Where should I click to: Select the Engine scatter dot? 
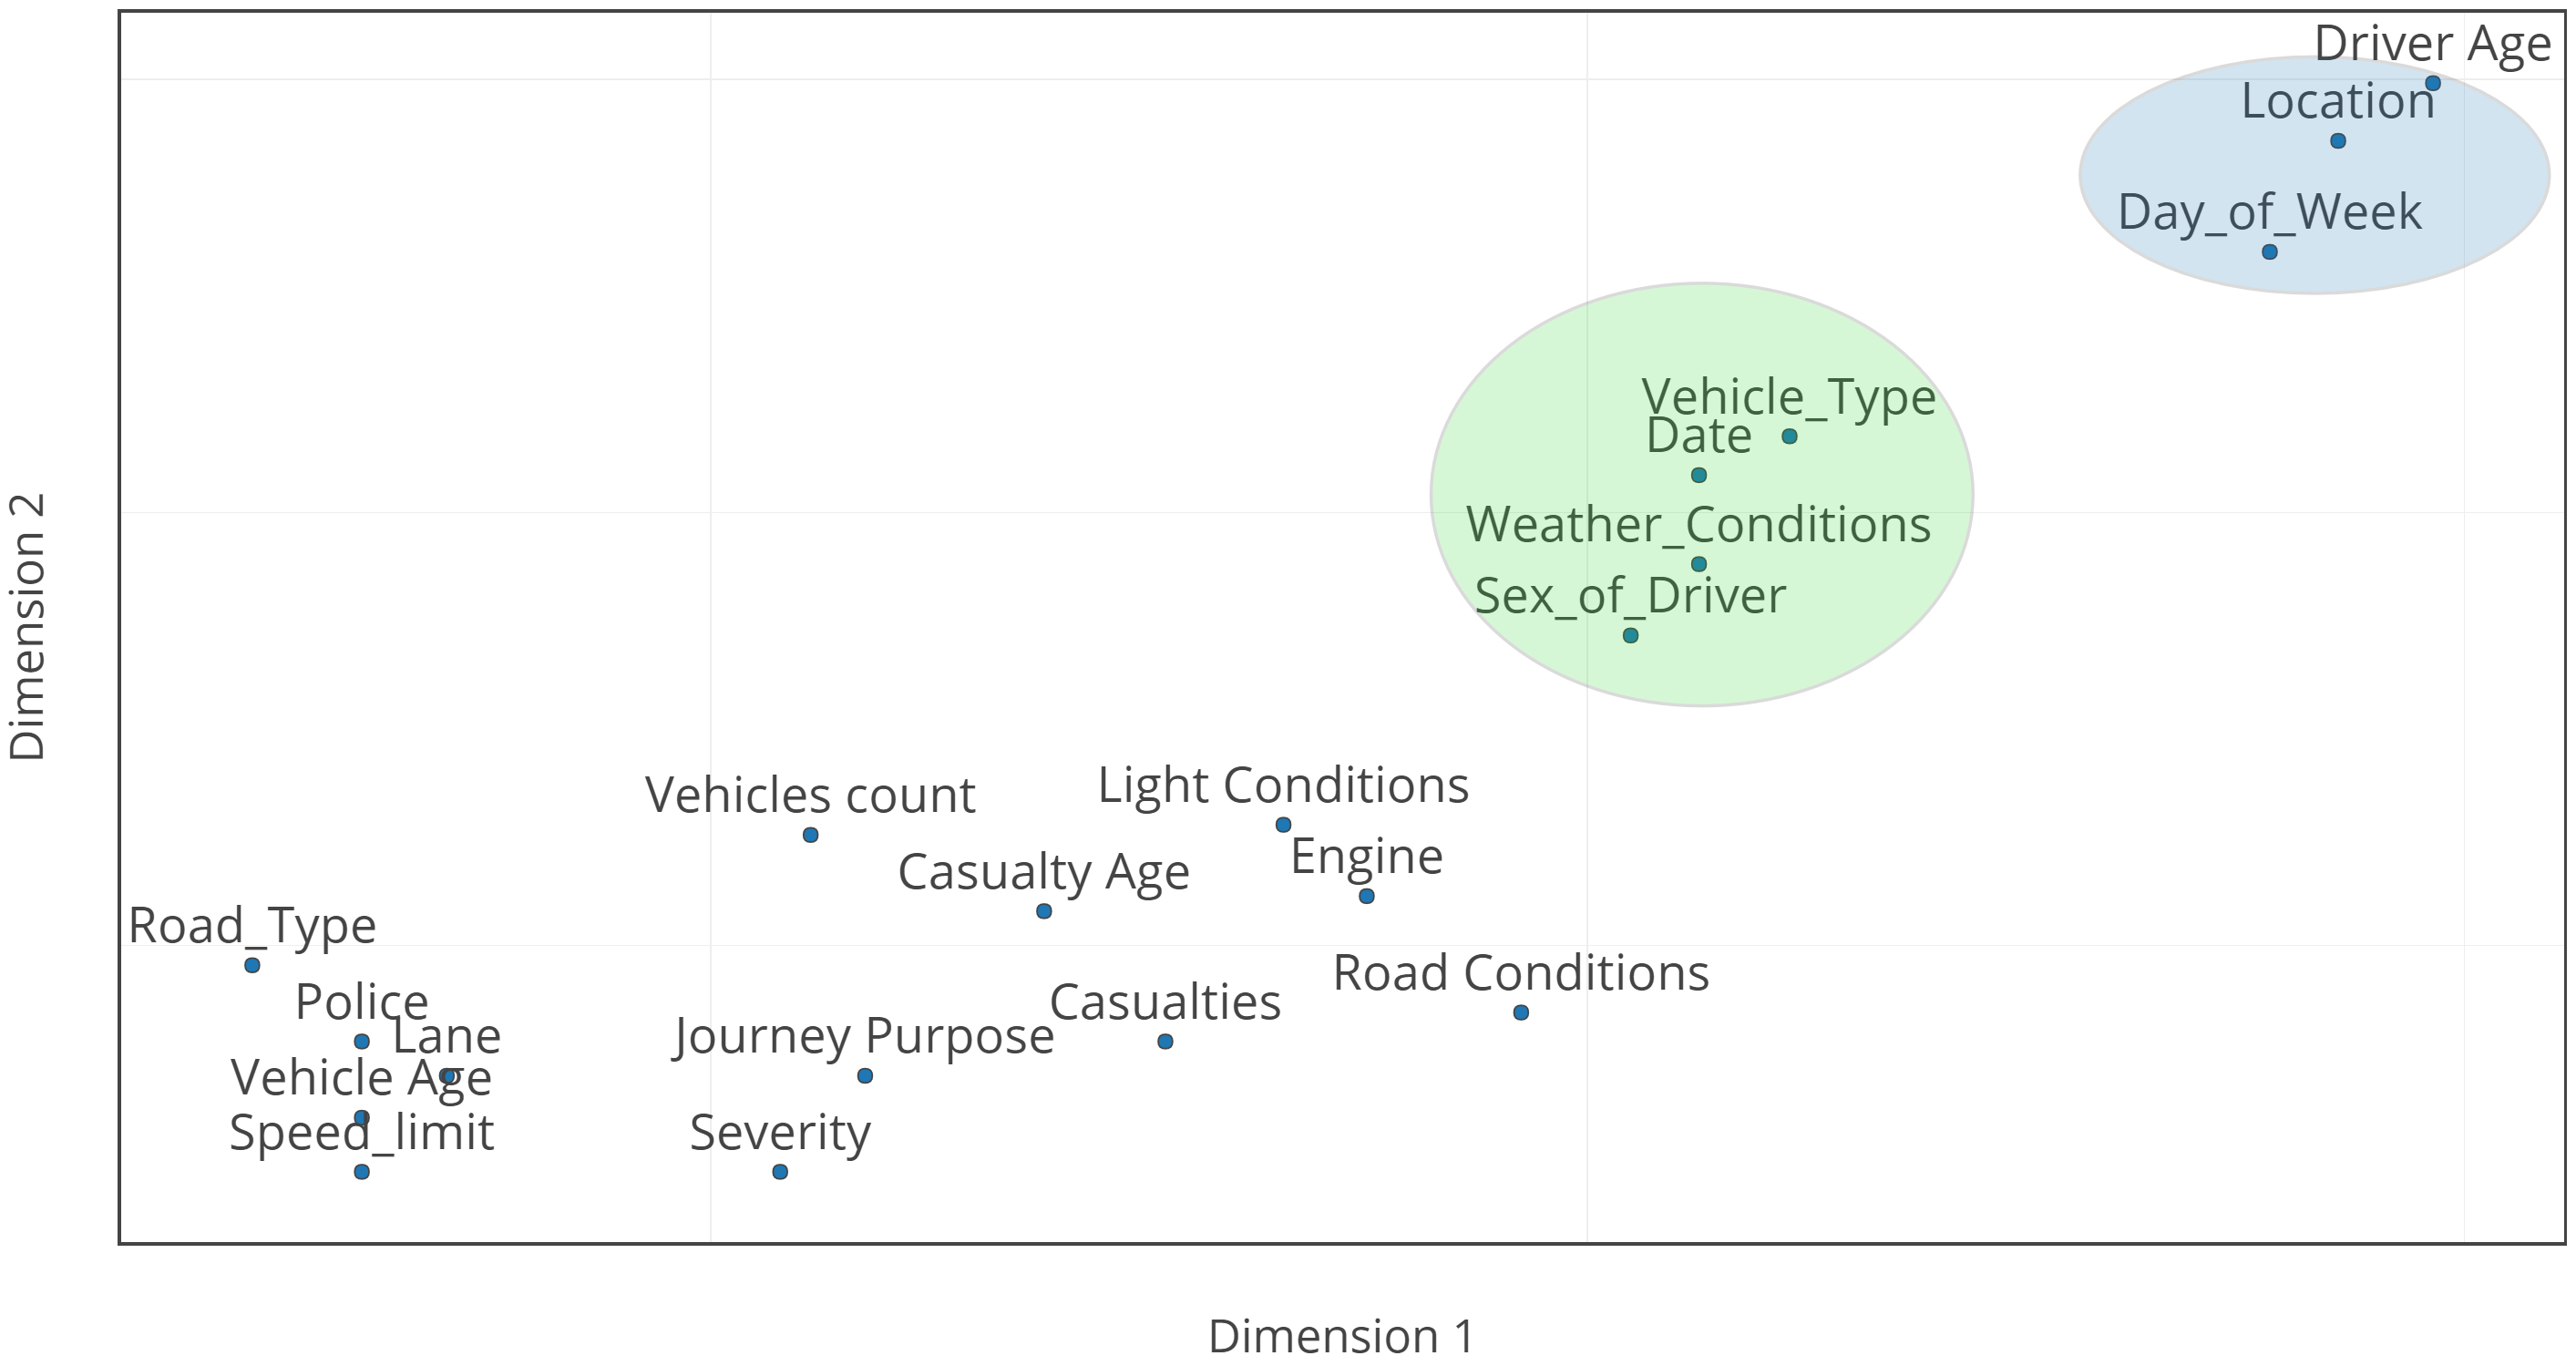coord(1367,896)
